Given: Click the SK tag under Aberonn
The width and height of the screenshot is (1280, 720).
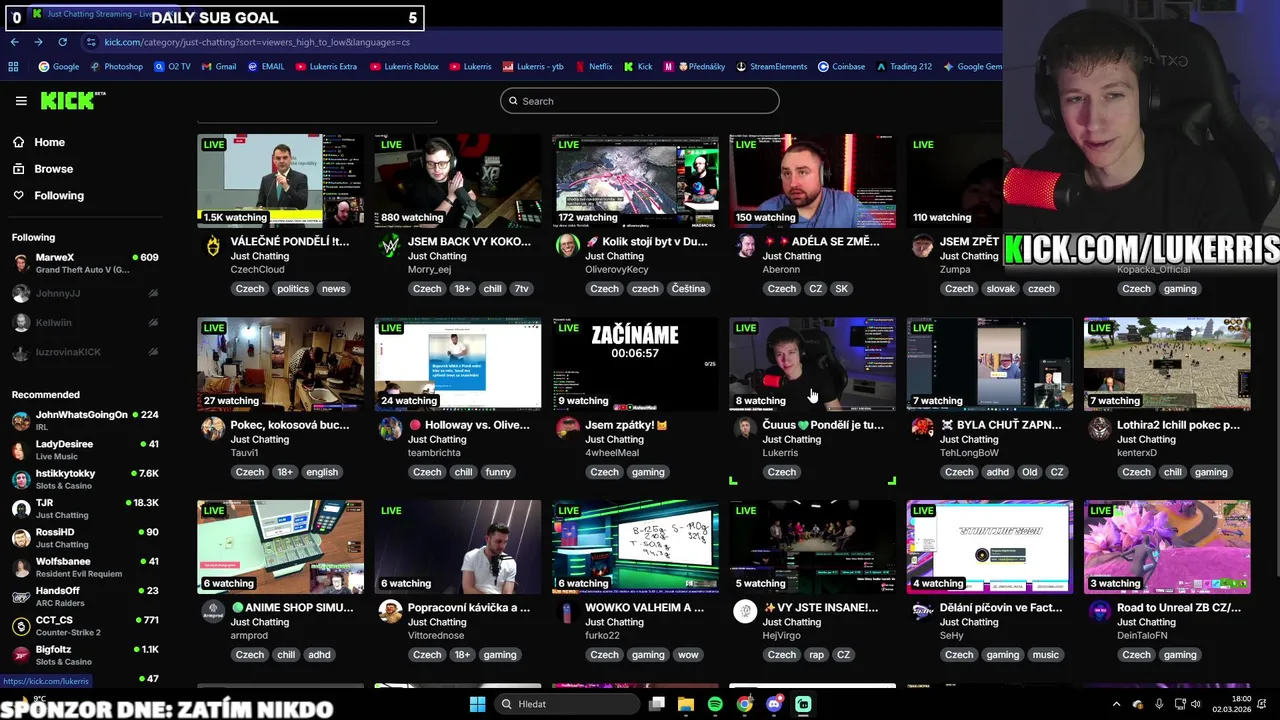Looking at the screenshot, I should 841,289.
